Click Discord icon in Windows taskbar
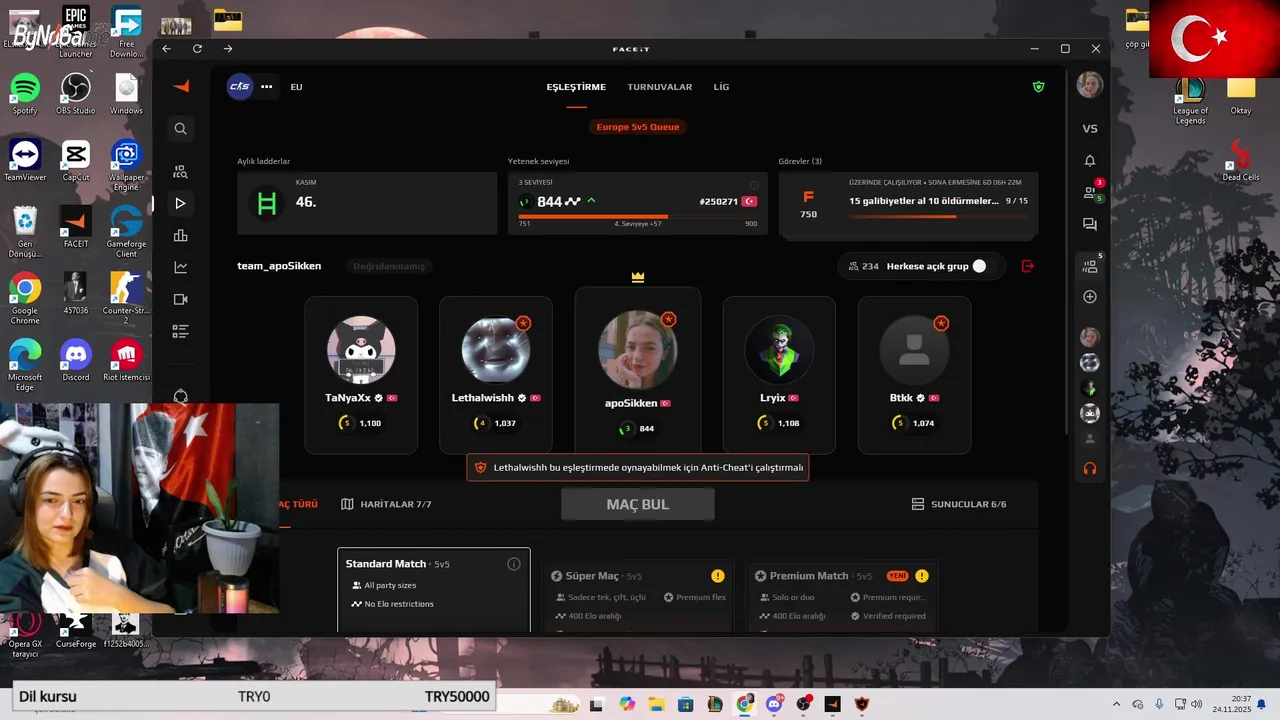Viewport: 1280px width, 720px height. pyautogui.click(x=774, y=704)
